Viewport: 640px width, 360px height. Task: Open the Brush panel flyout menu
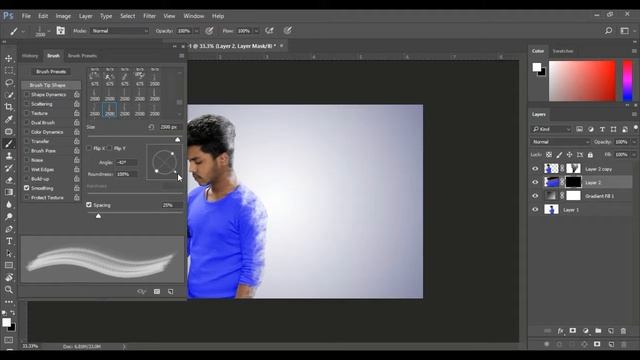coord(182,56)
